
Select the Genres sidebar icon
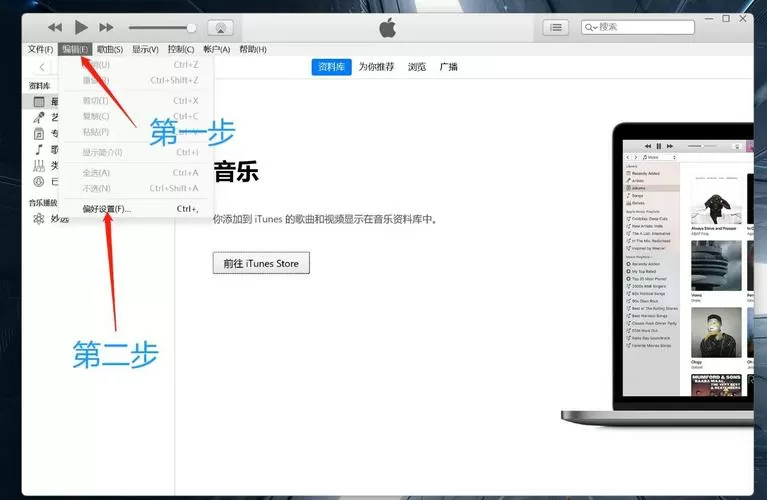[x=39, y=165]
